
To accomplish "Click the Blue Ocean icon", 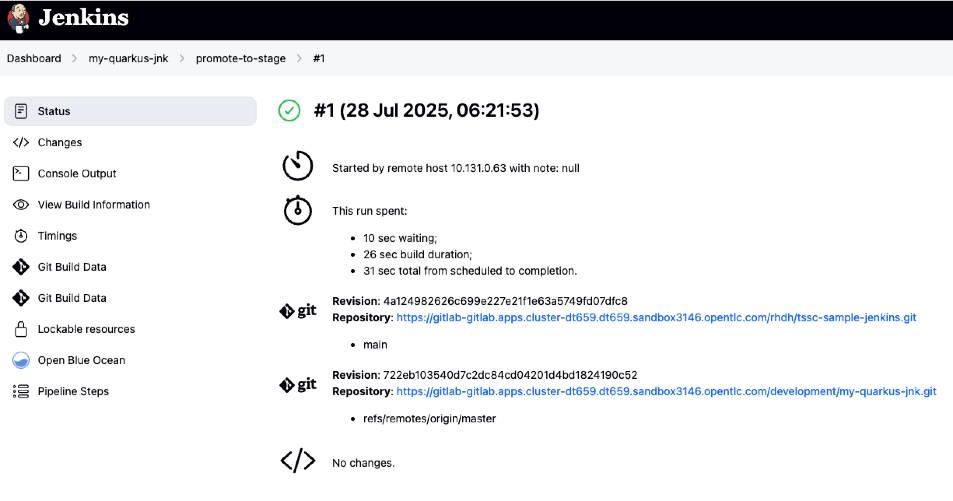I will click(21, 360).
